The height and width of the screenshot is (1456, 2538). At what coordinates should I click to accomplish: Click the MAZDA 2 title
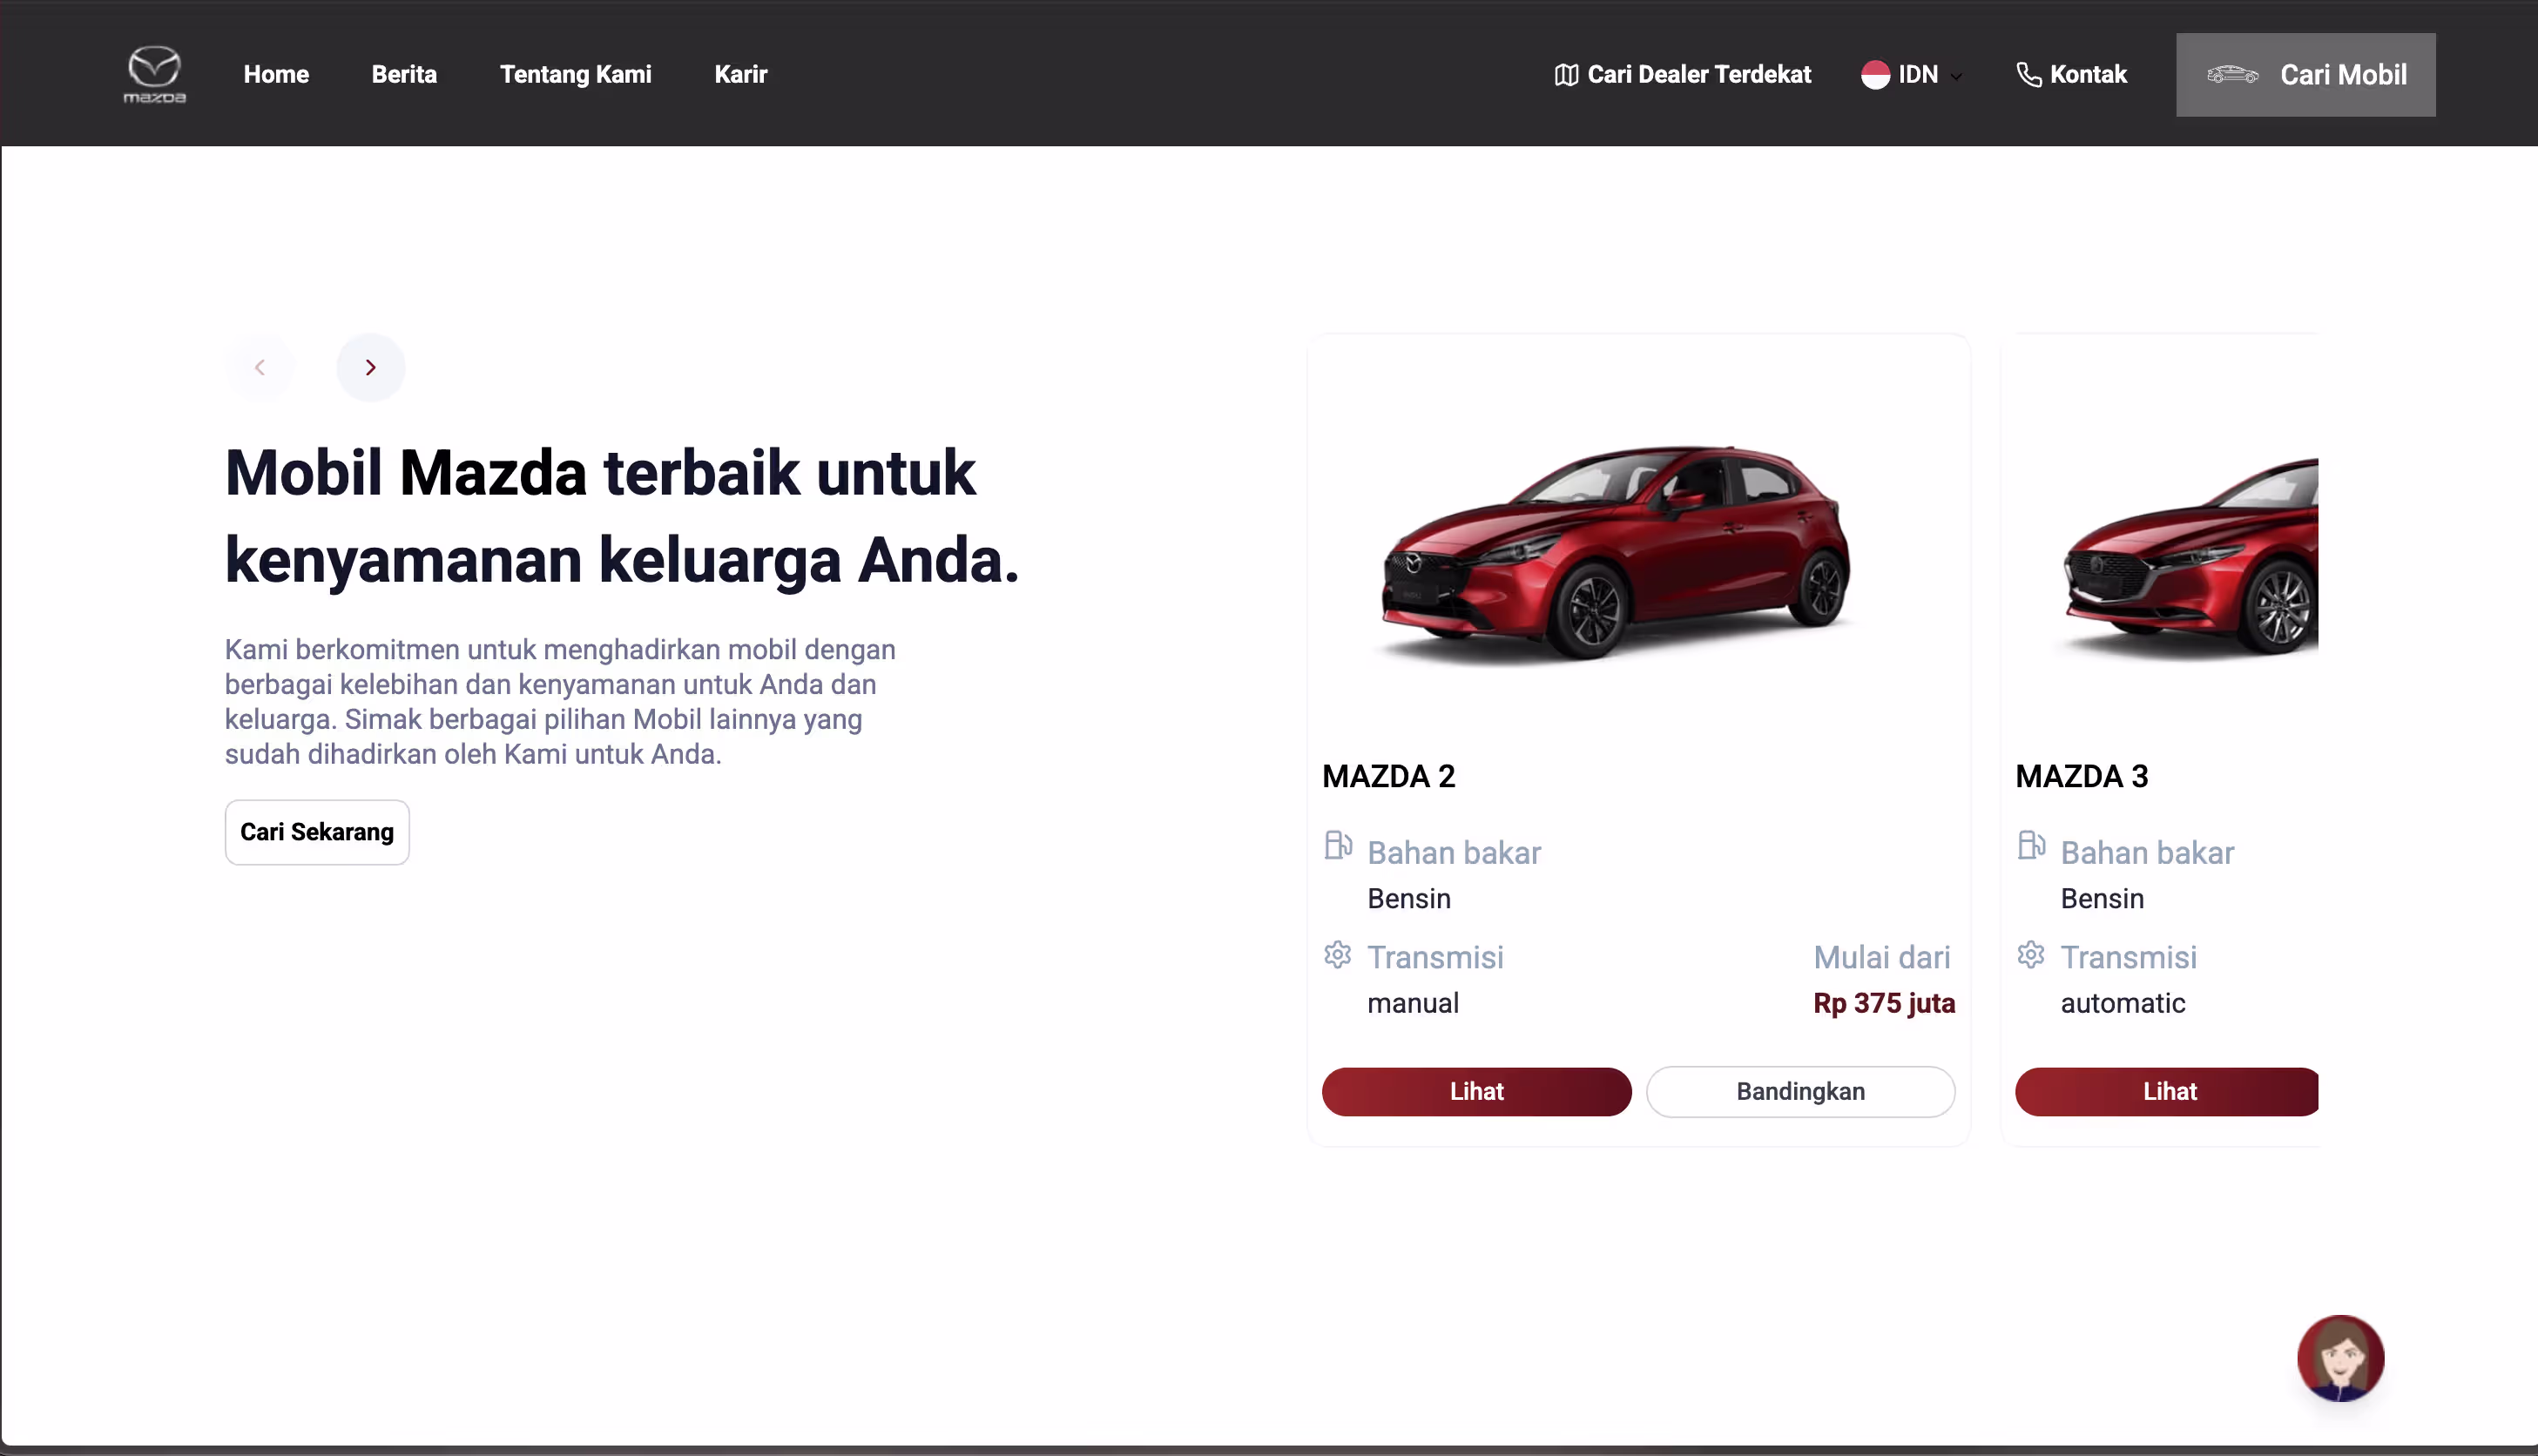pyautogui.click(x=1388, y=776)
